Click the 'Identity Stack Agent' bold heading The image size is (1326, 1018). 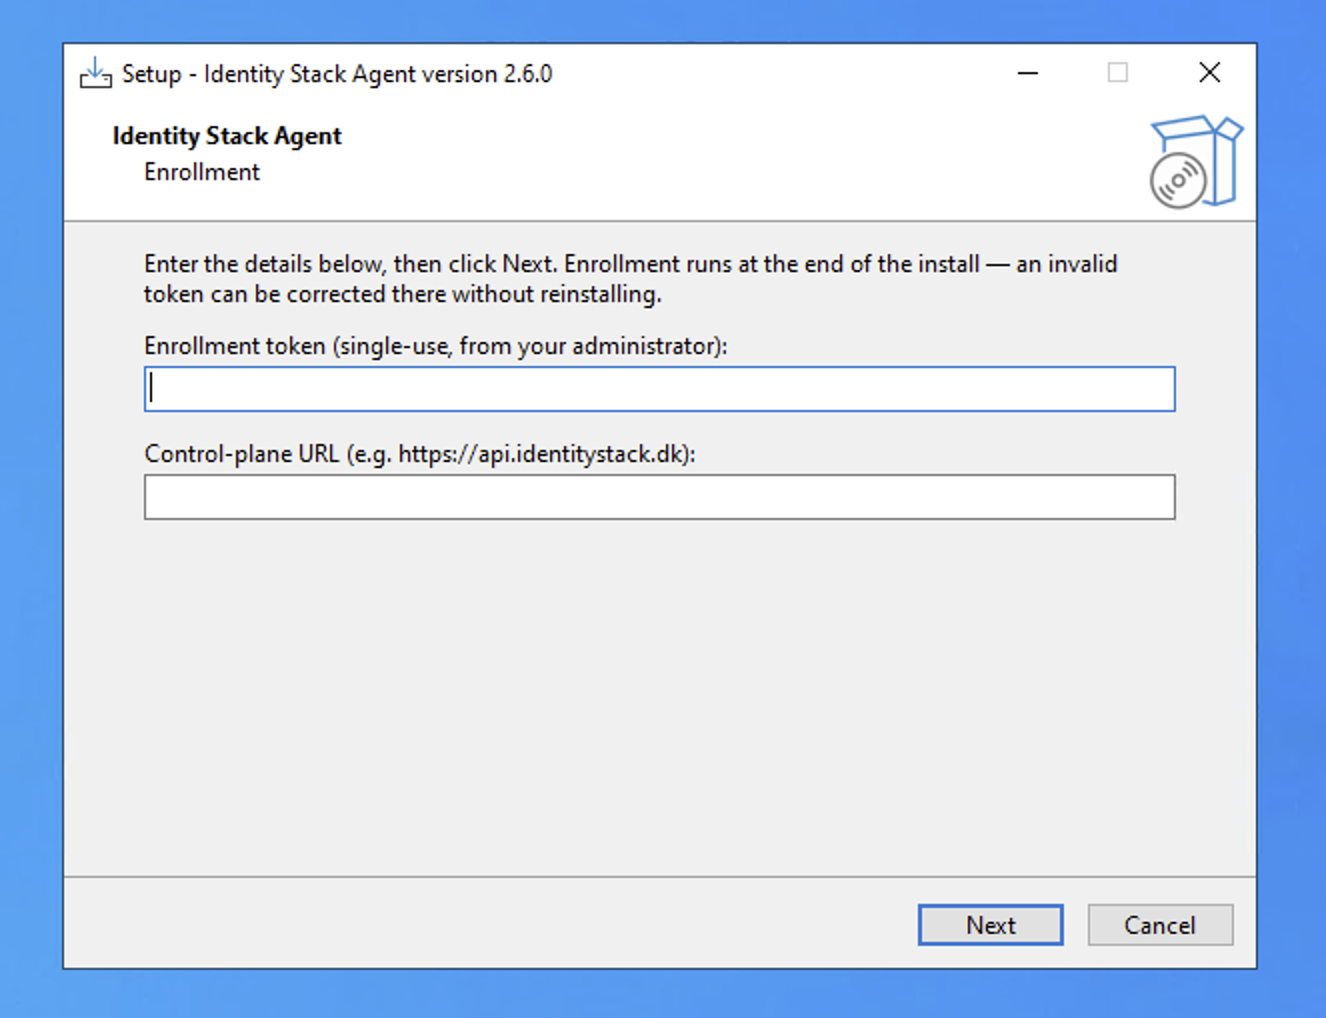pos(227,136)
